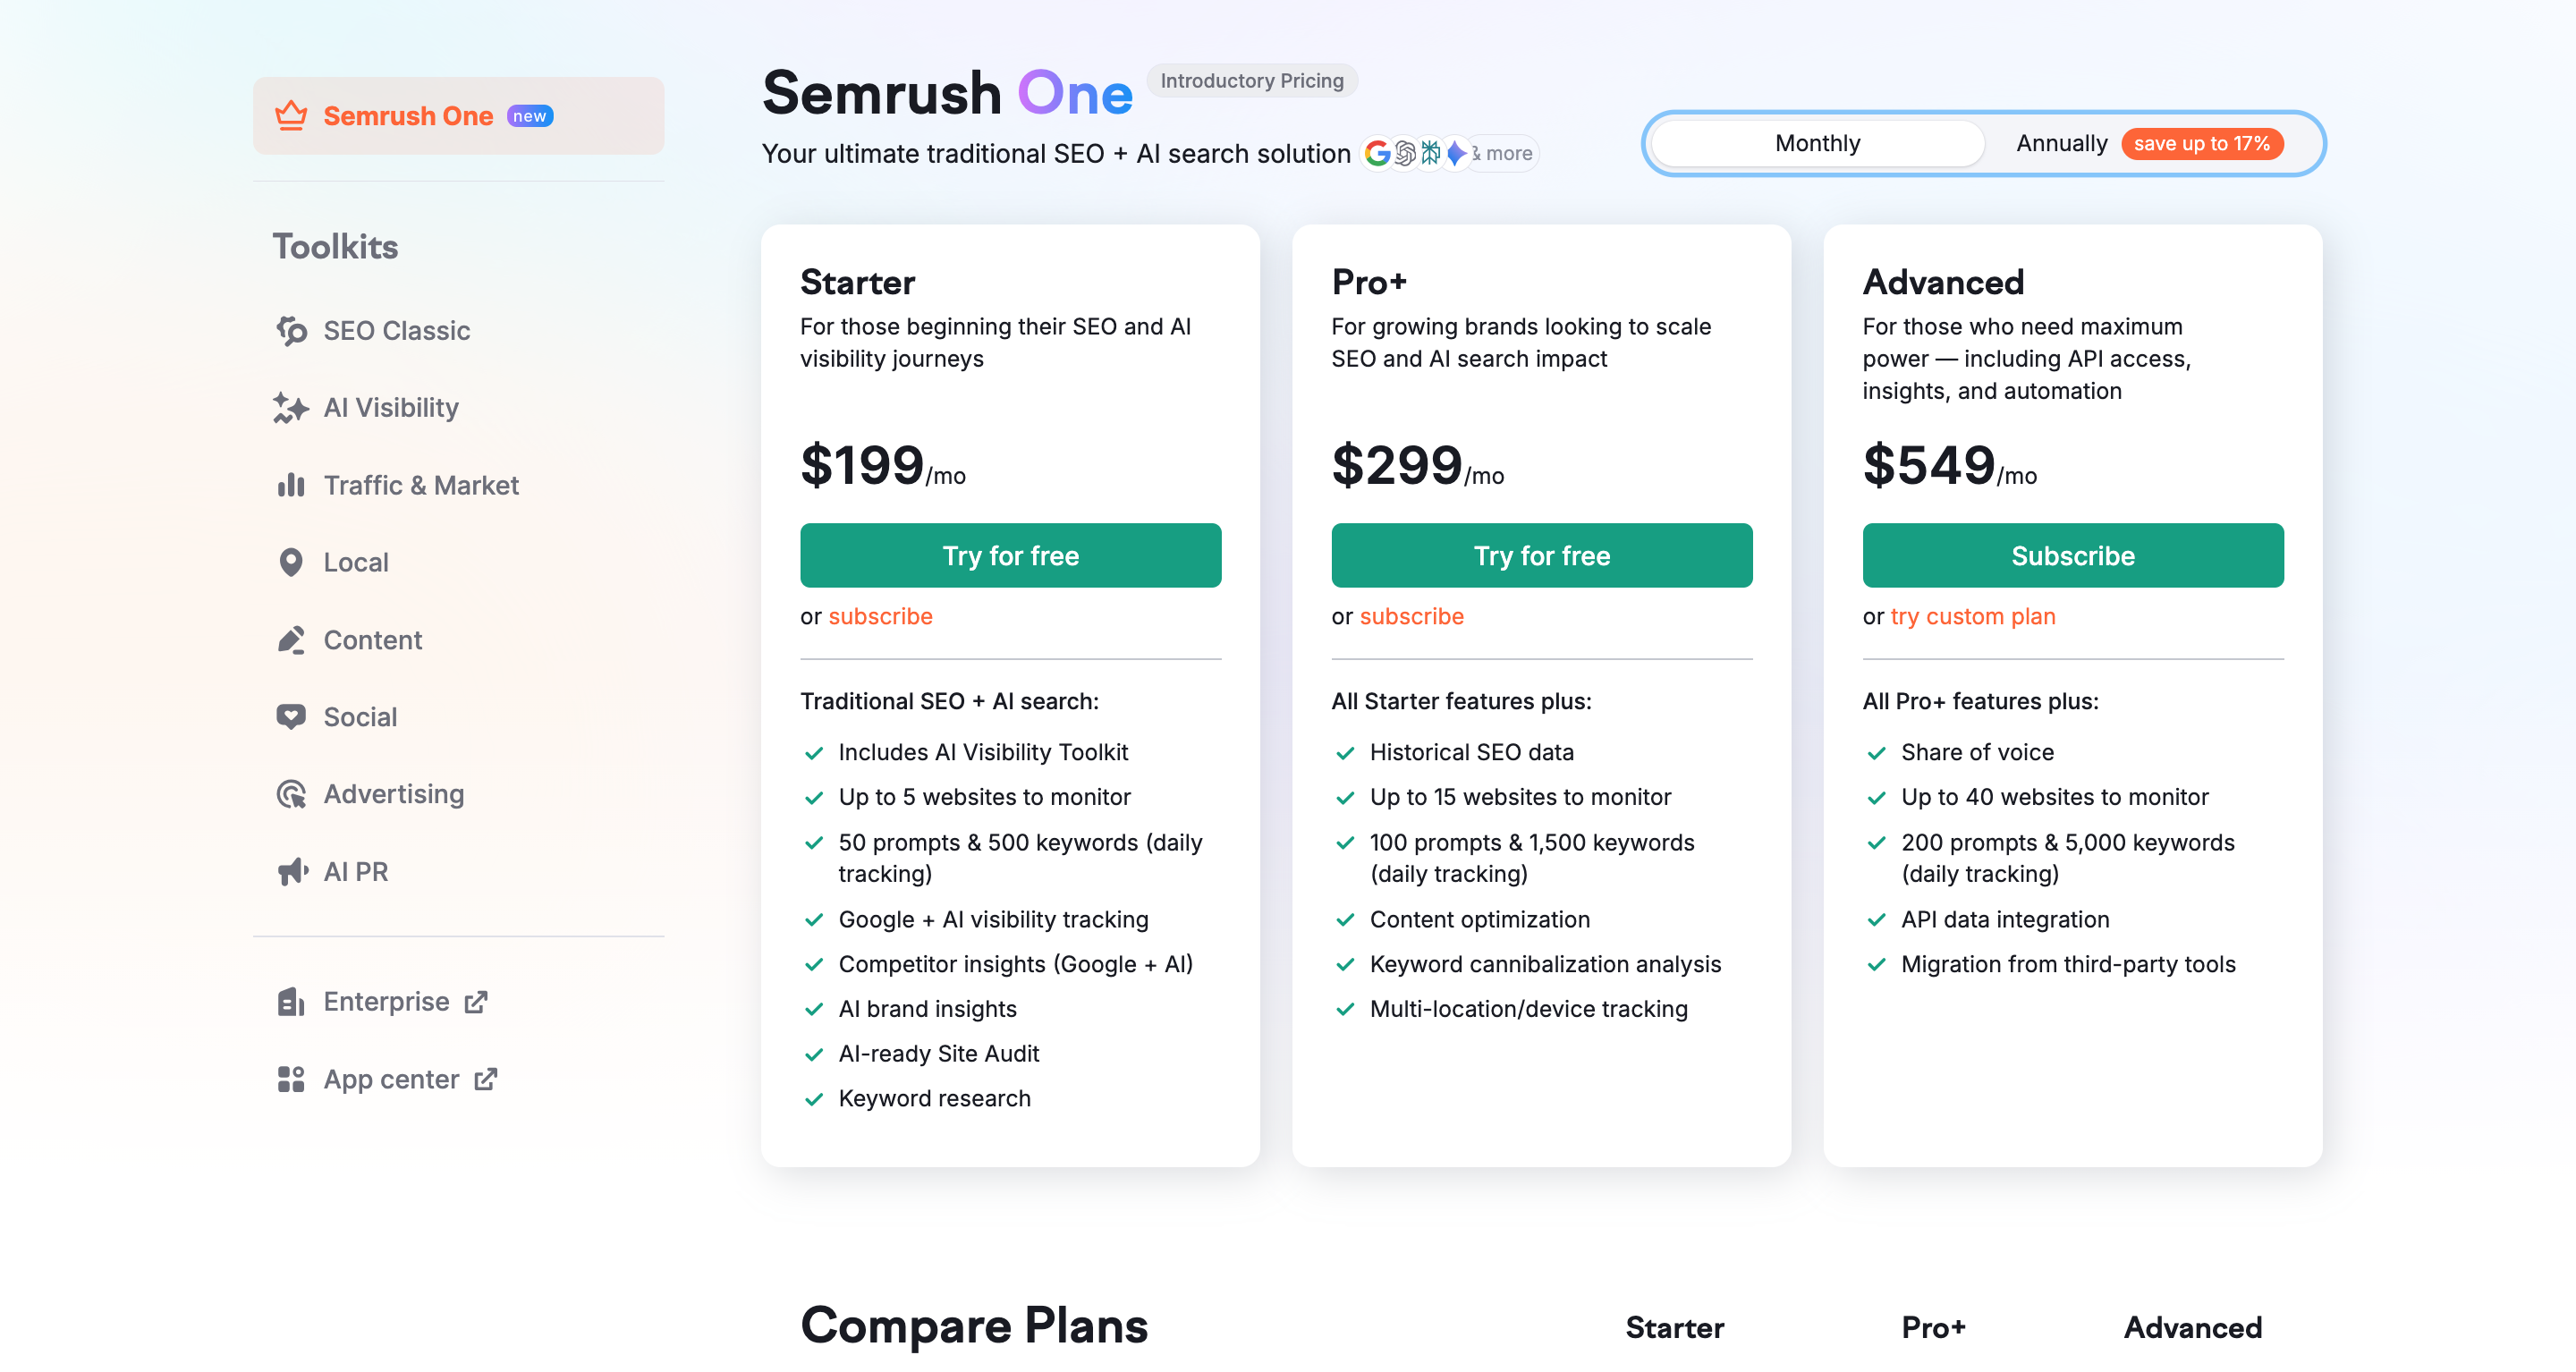
Task: Switch billing to Annually
Action: click(x=2061, y=144)
